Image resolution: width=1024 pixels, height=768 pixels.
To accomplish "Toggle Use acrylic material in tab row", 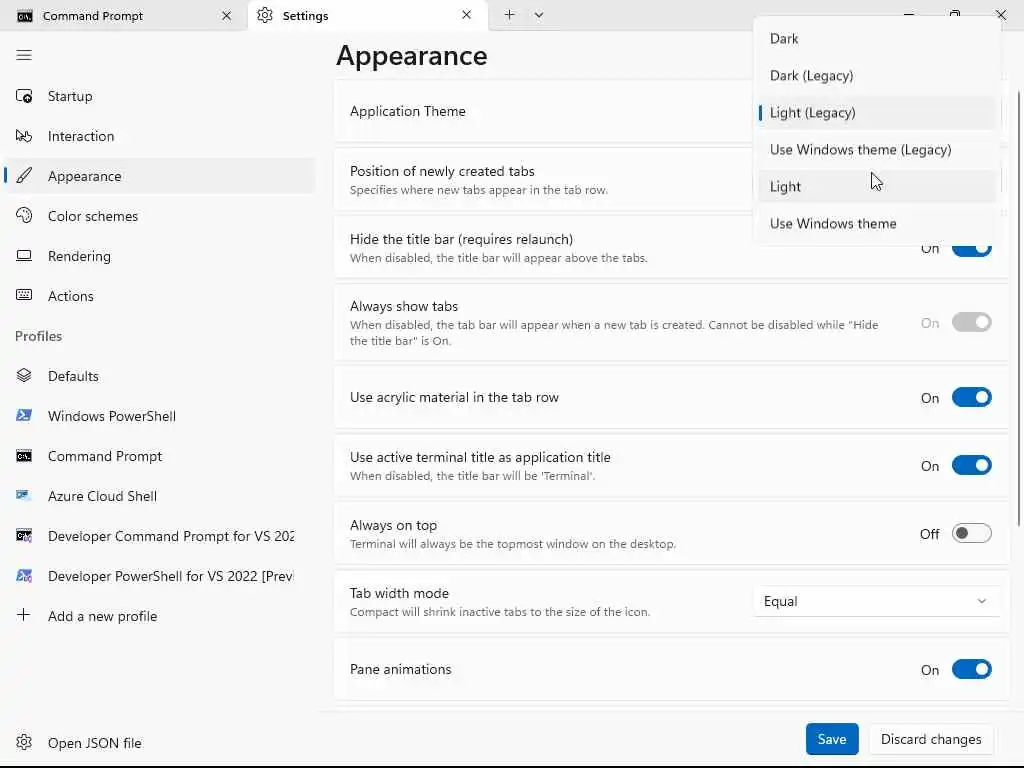I will pos(971,397).
